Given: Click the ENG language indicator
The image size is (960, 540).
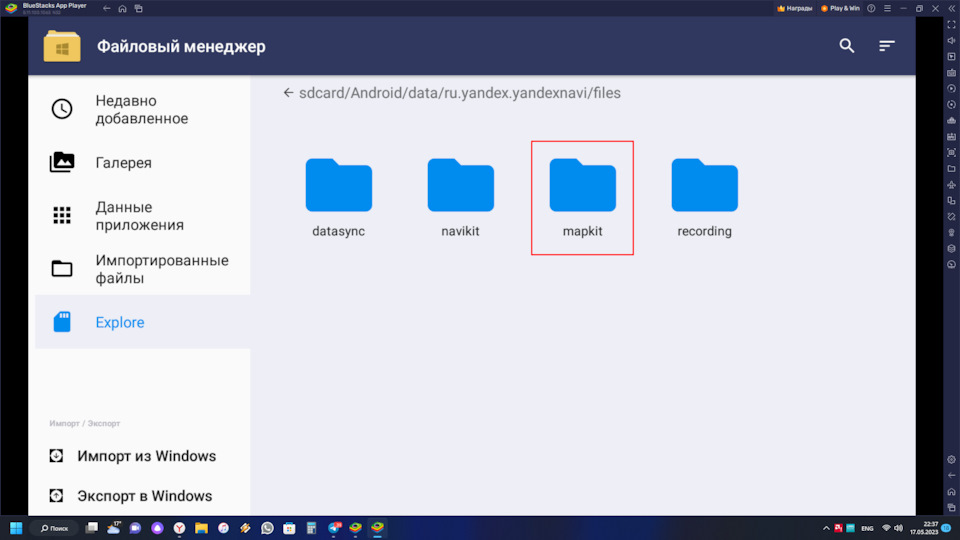Looking at the screenshot, I should 867,528.
